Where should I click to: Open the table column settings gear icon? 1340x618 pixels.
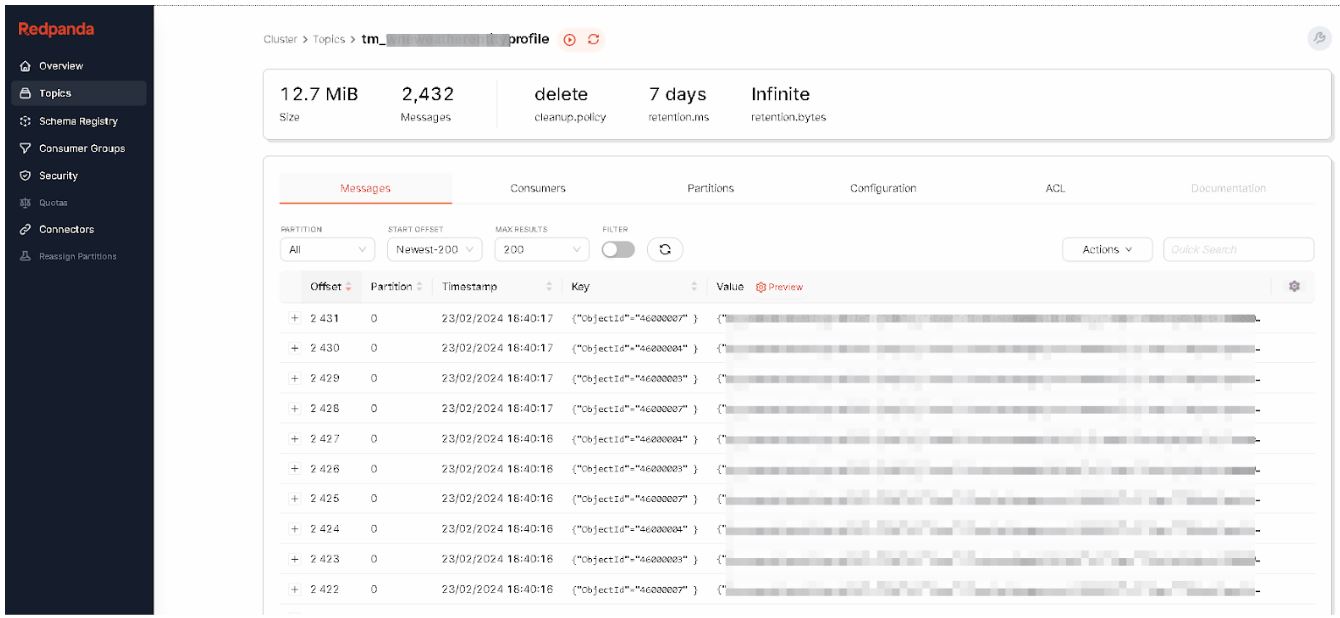tap(1294, 287)
